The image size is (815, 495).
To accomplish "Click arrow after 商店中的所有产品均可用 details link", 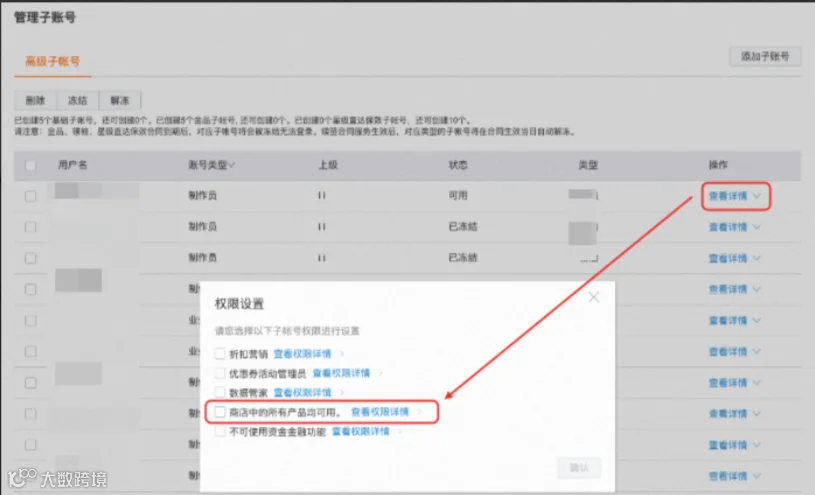I will [x=420, y=412].
